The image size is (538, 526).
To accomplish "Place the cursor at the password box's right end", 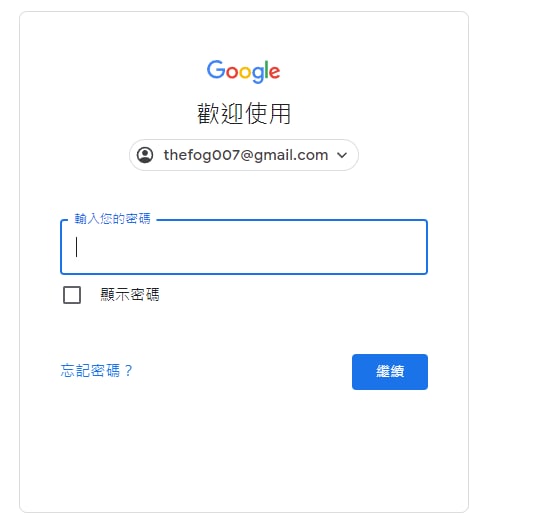I will click(x=419, y=247).
